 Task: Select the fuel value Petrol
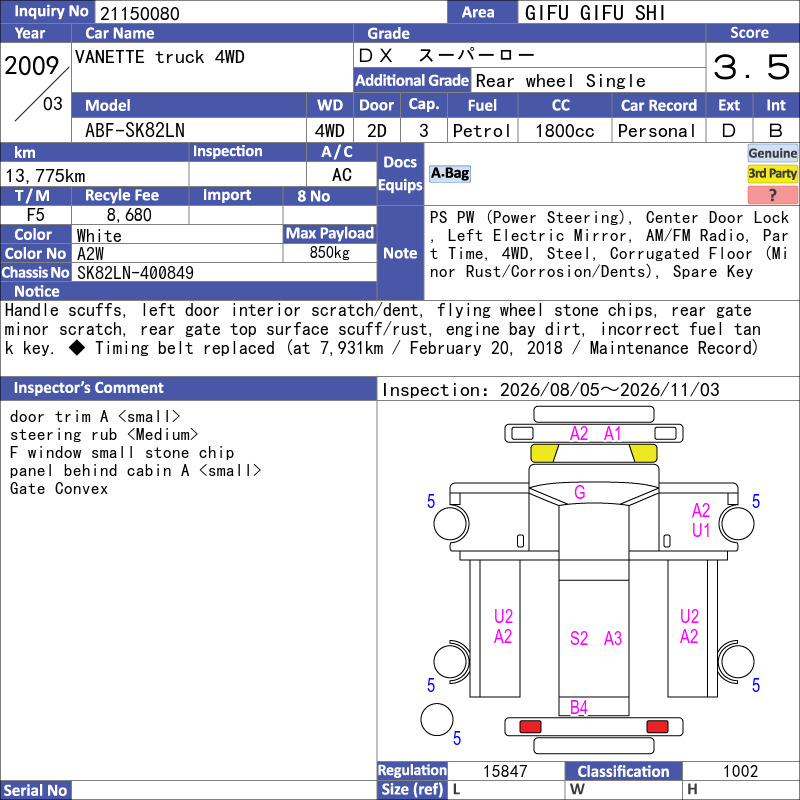[x=482, y=131]
